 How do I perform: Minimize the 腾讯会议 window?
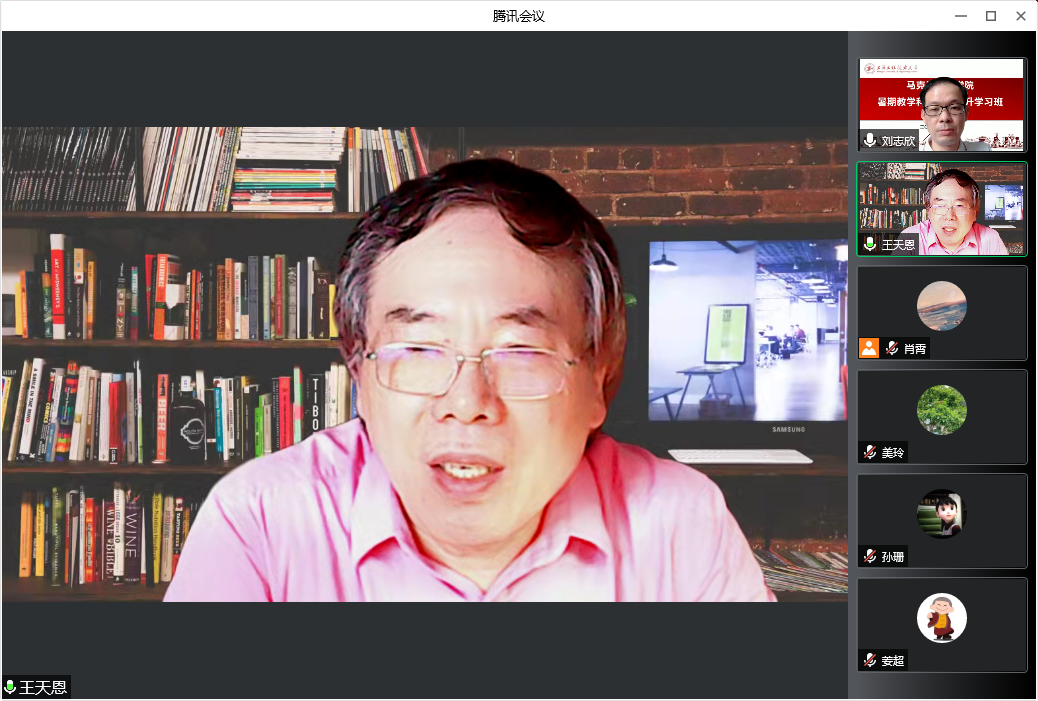click(960, 16)
